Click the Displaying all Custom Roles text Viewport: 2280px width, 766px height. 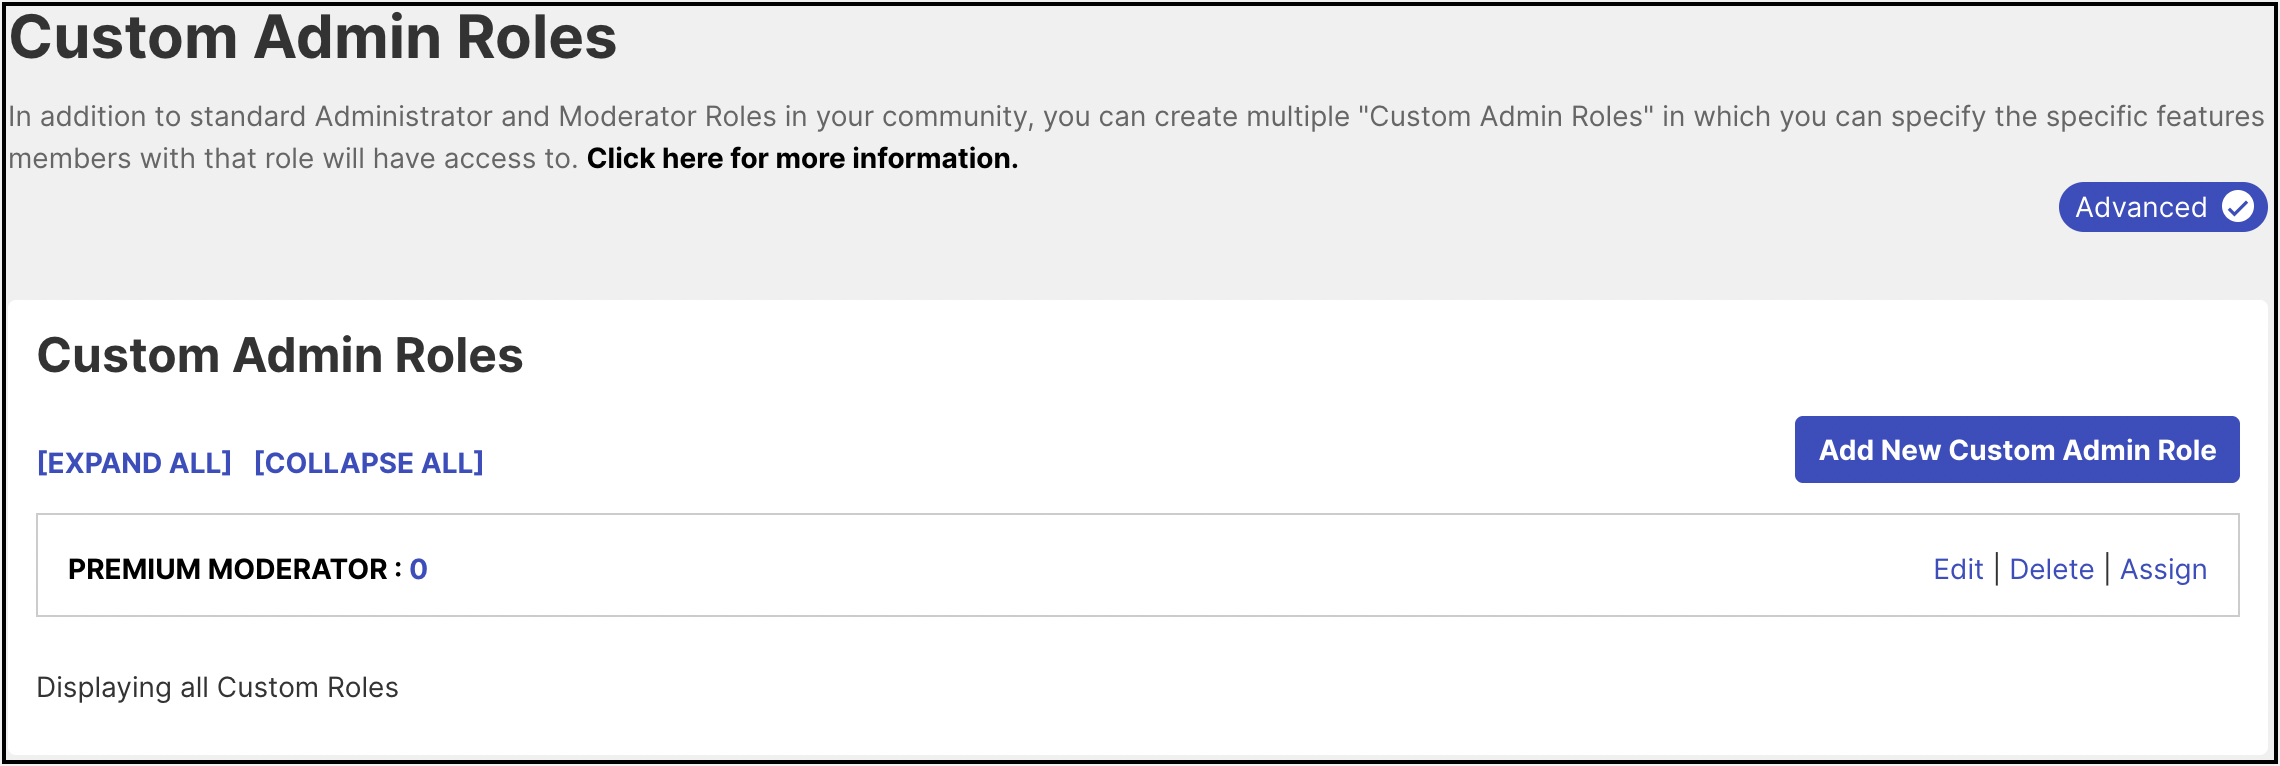pyautogui.click(x=217, y=687)
